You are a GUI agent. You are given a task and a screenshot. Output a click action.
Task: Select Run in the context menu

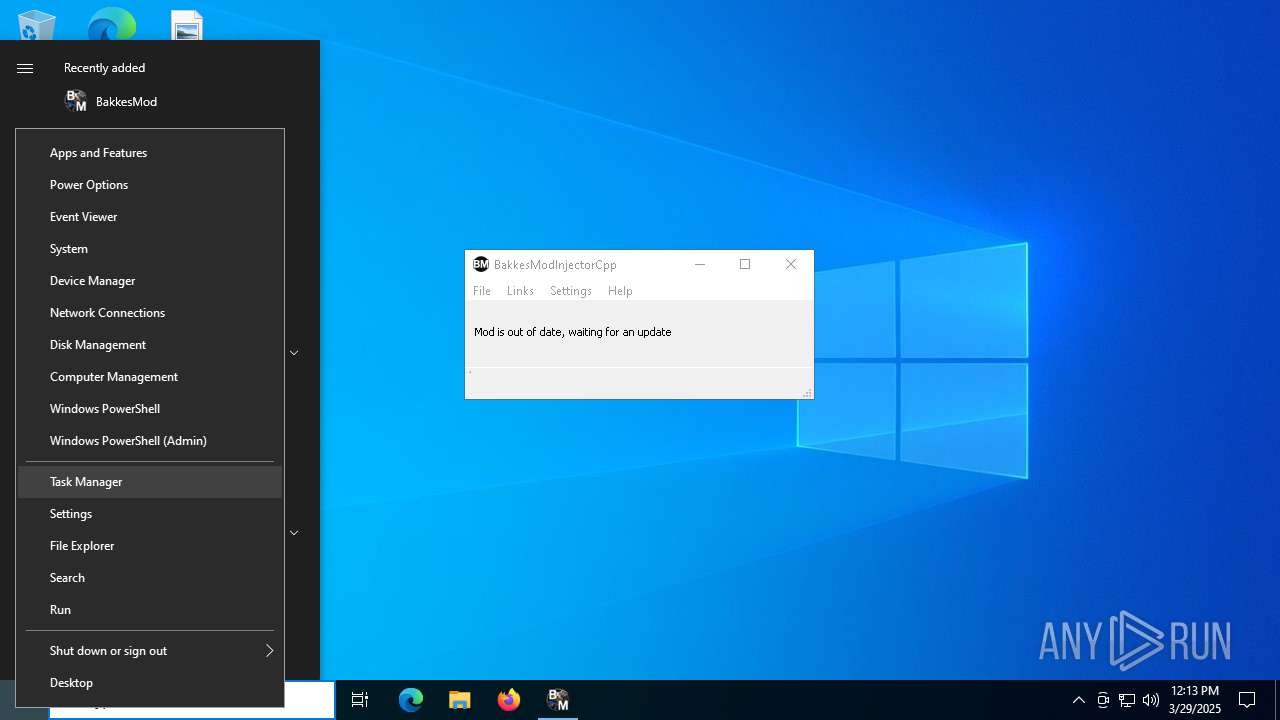[150, 610]
